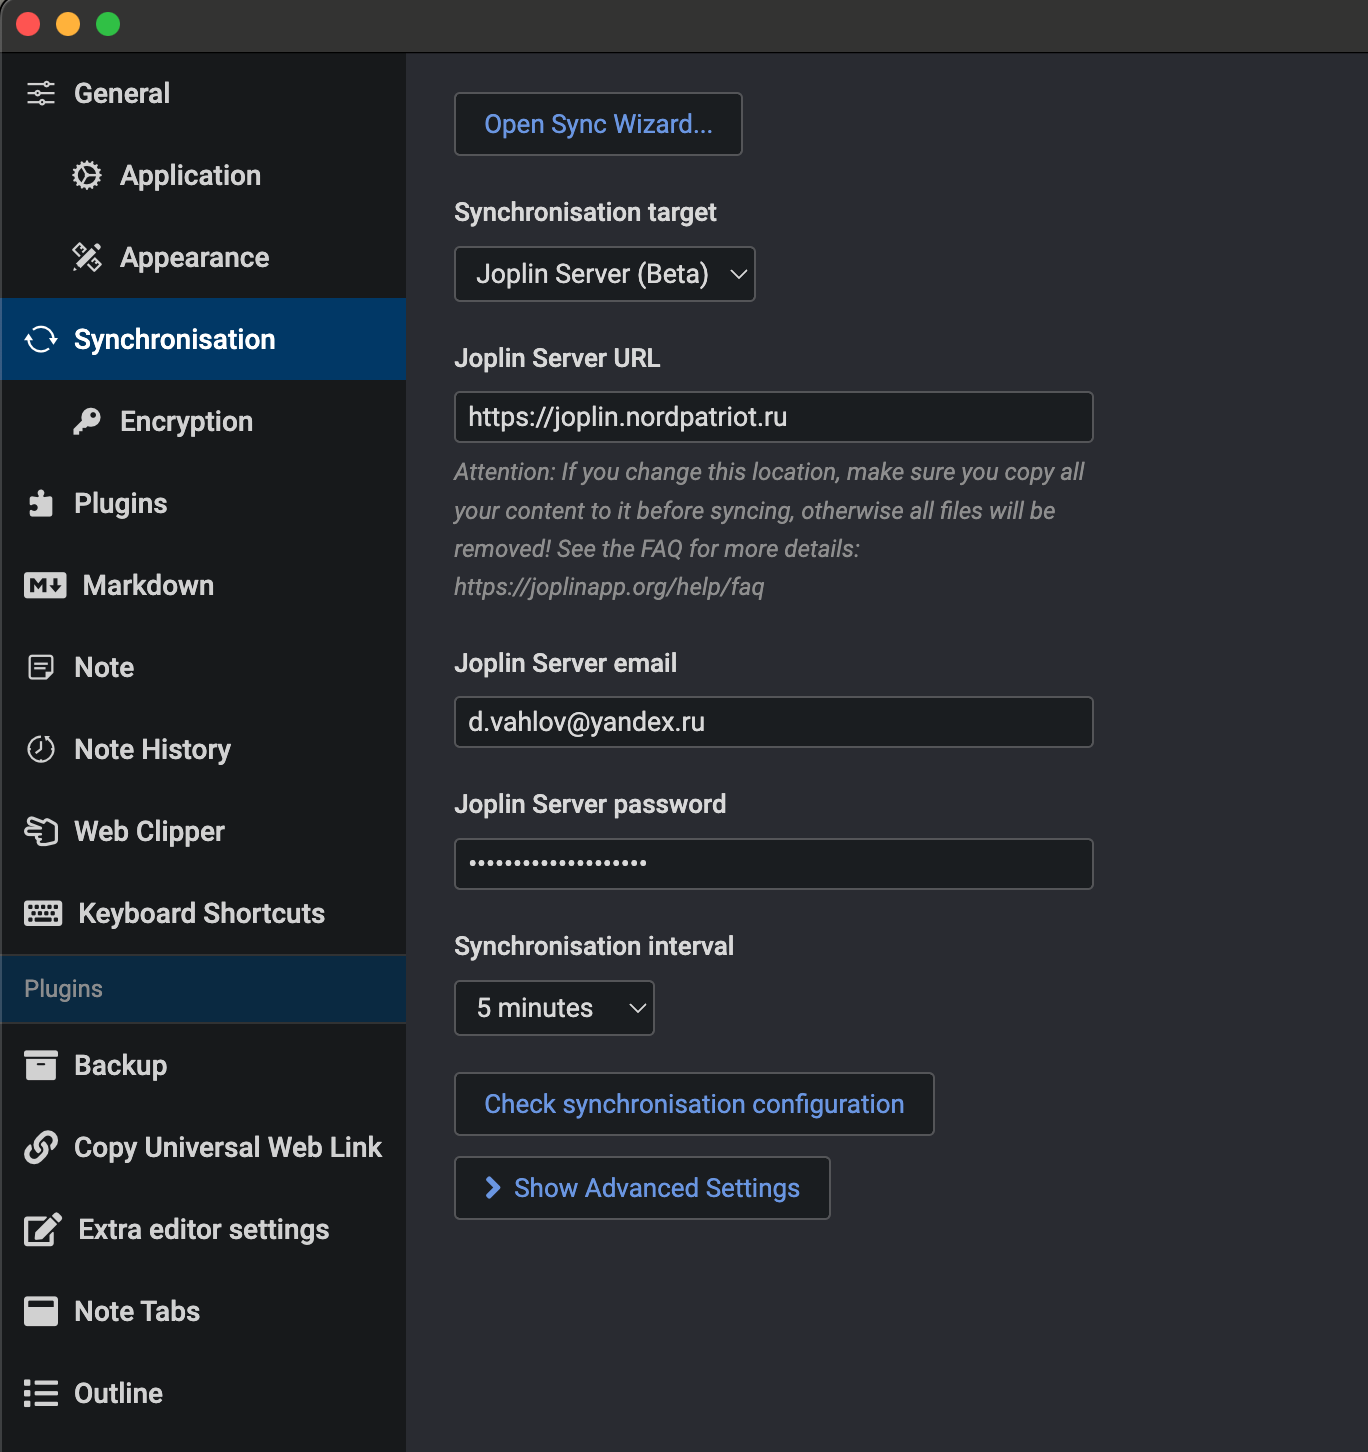The image size is (1368, 1452).
Task: Open the Synchronisation target dropdown
Action: click(605, 274)
